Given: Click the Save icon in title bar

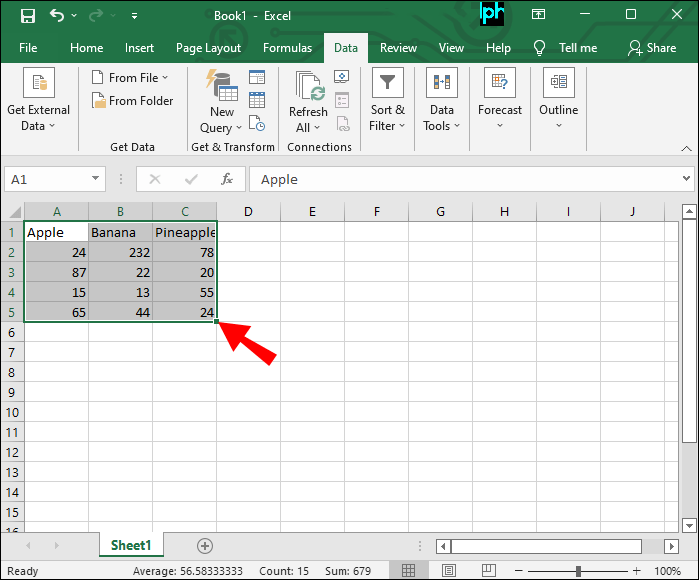Looking at the screenshot, I should (x=27, y=16).
